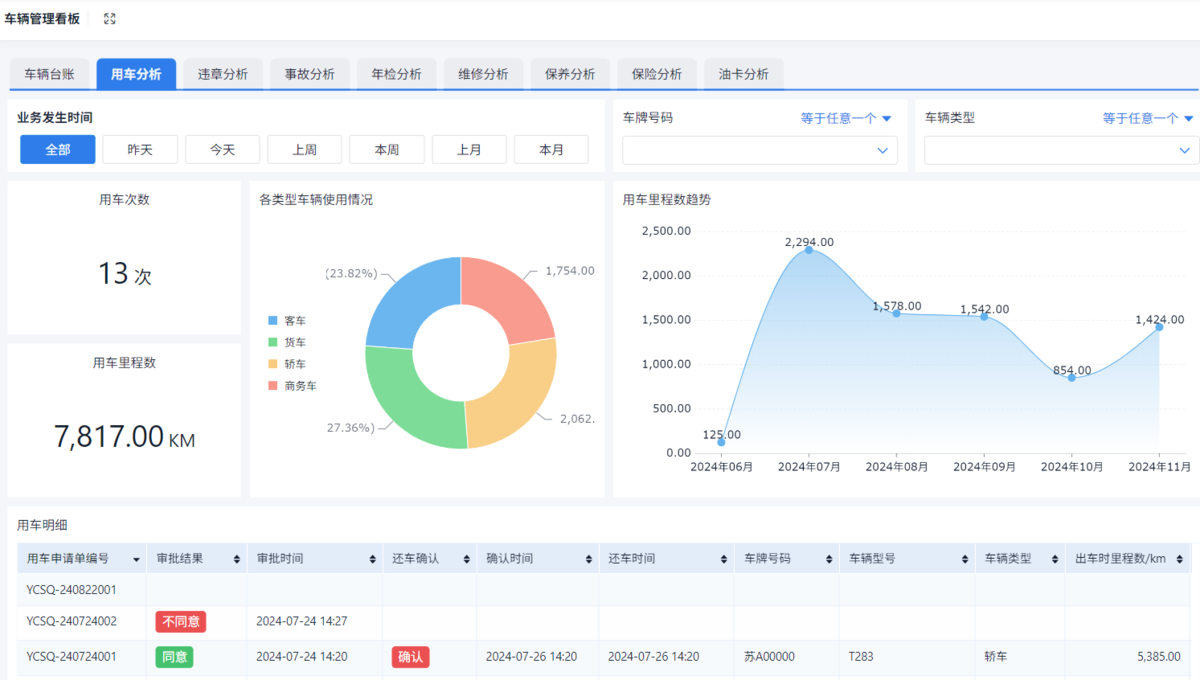Click the fullscreen expand icon beside title

pyautogui.click(x=110, y=19)
